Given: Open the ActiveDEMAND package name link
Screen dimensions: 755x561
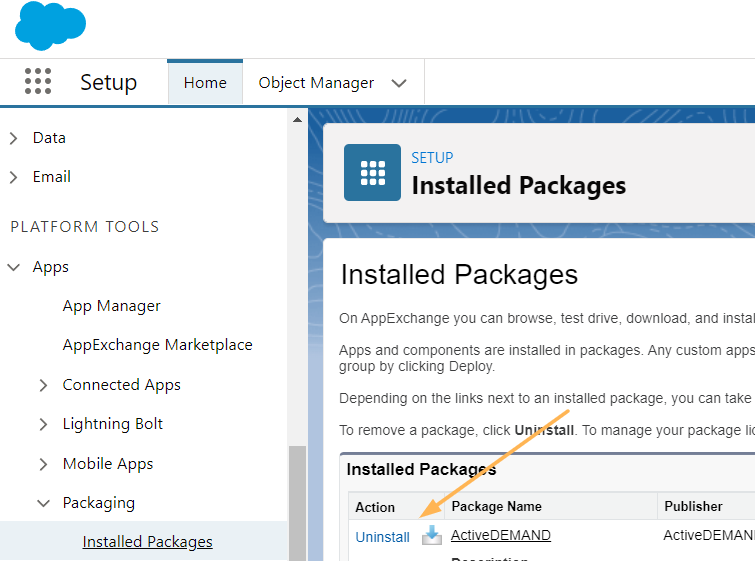Looking at the screenshot, I should coord(501,535).
